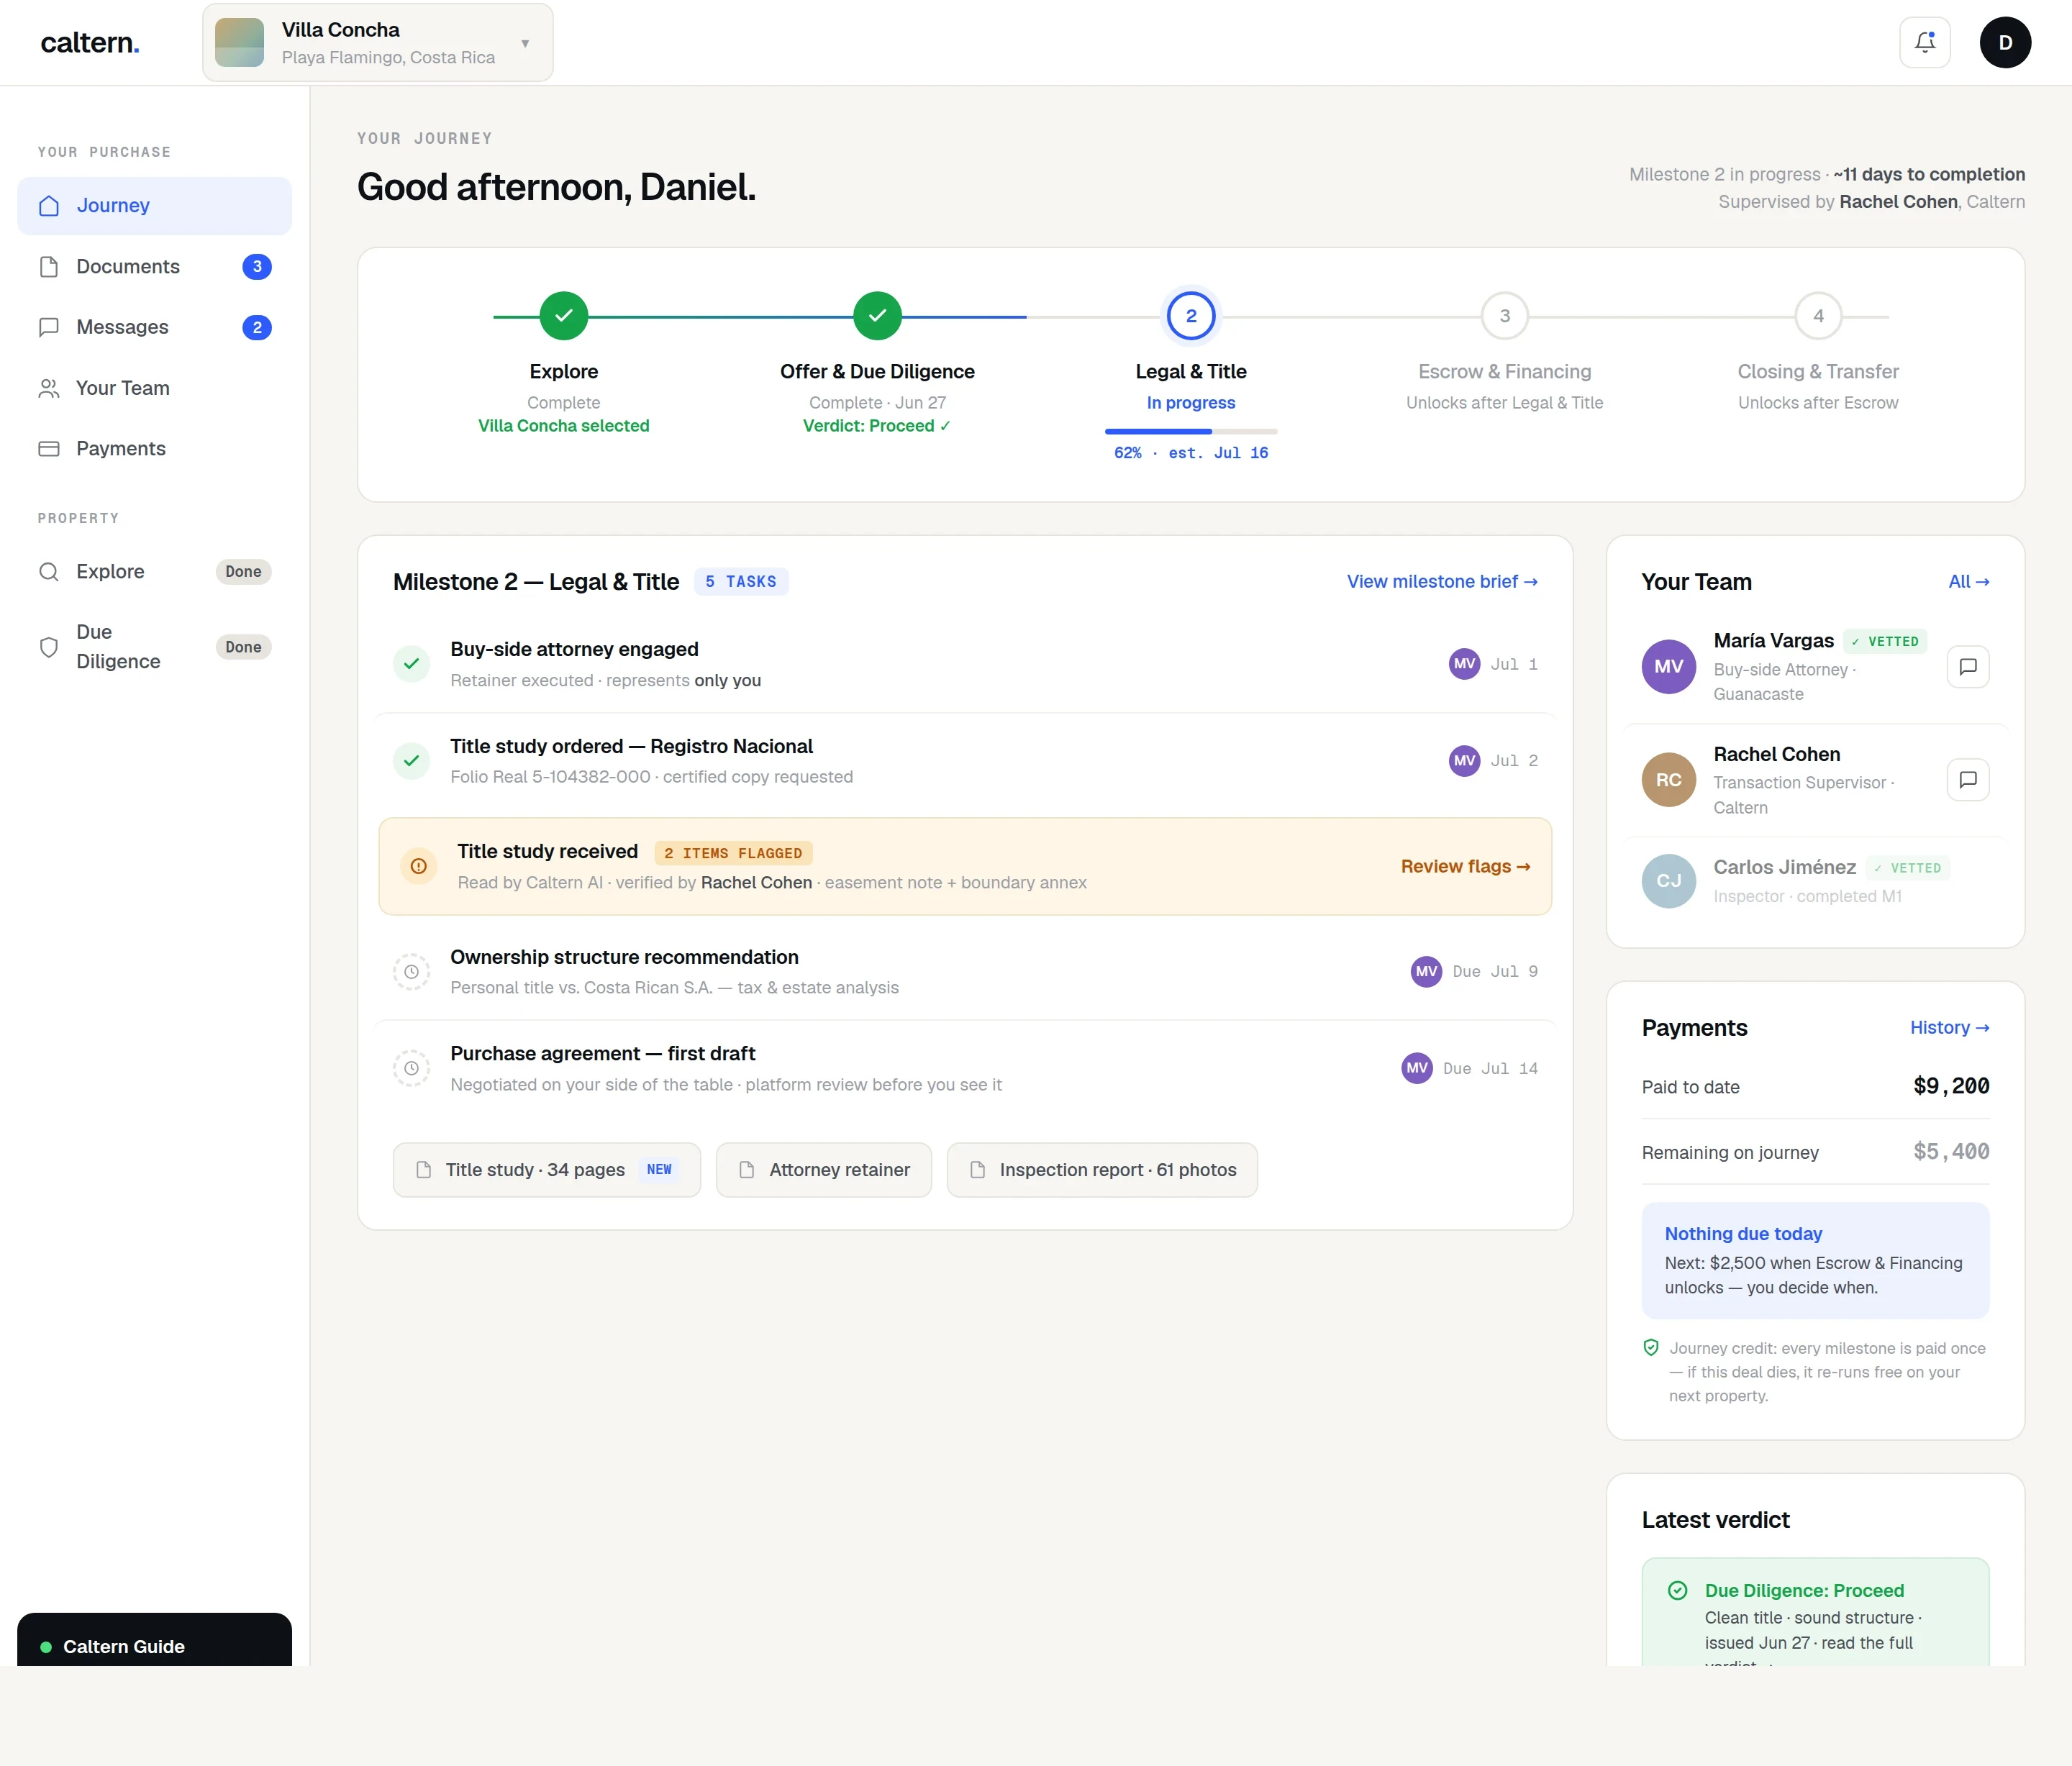The height and width of the screenshot is (1766, 2072).
Task: Click the MV avatar on Ownership structure row
Action: pyautogui.click(x=1426, y=972)
